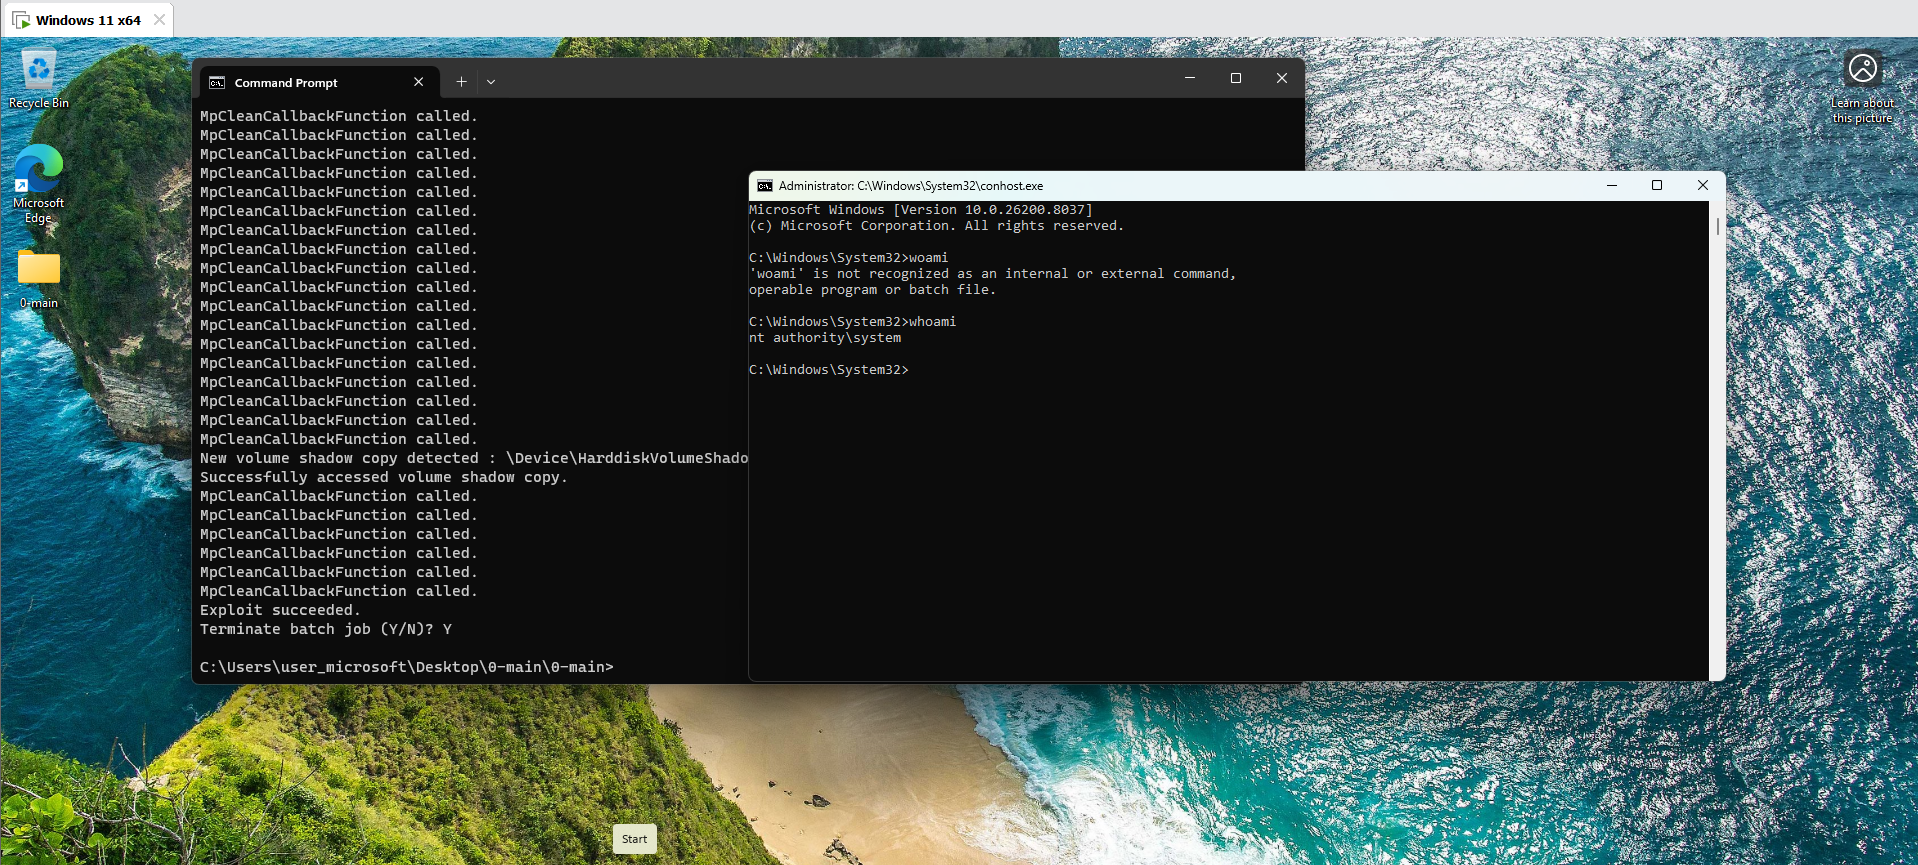Click the mistyped 'woami' command line
The height and width of the screenshot is (865, 1918).
(x=849, y=258)
